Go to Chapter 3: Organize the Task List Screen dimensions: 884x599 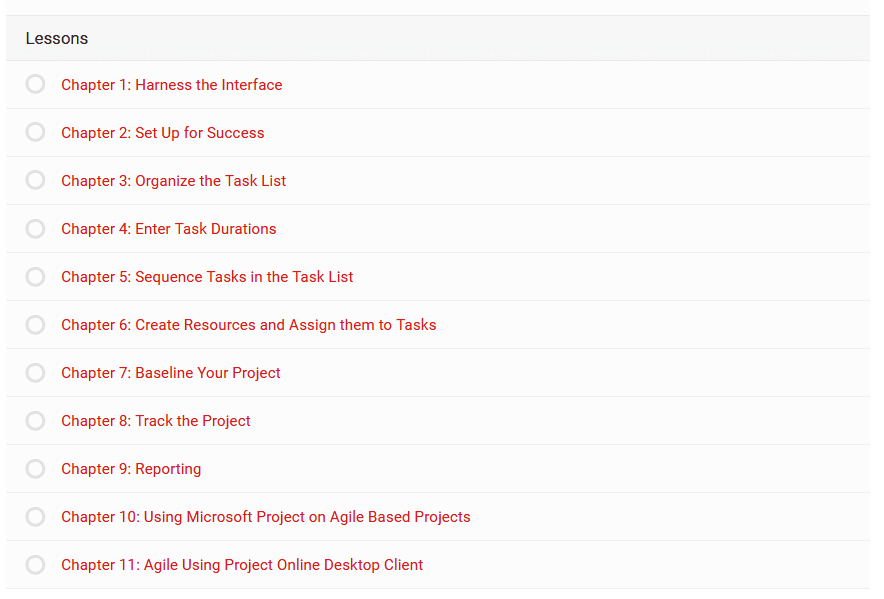click(x=173, y=180)
